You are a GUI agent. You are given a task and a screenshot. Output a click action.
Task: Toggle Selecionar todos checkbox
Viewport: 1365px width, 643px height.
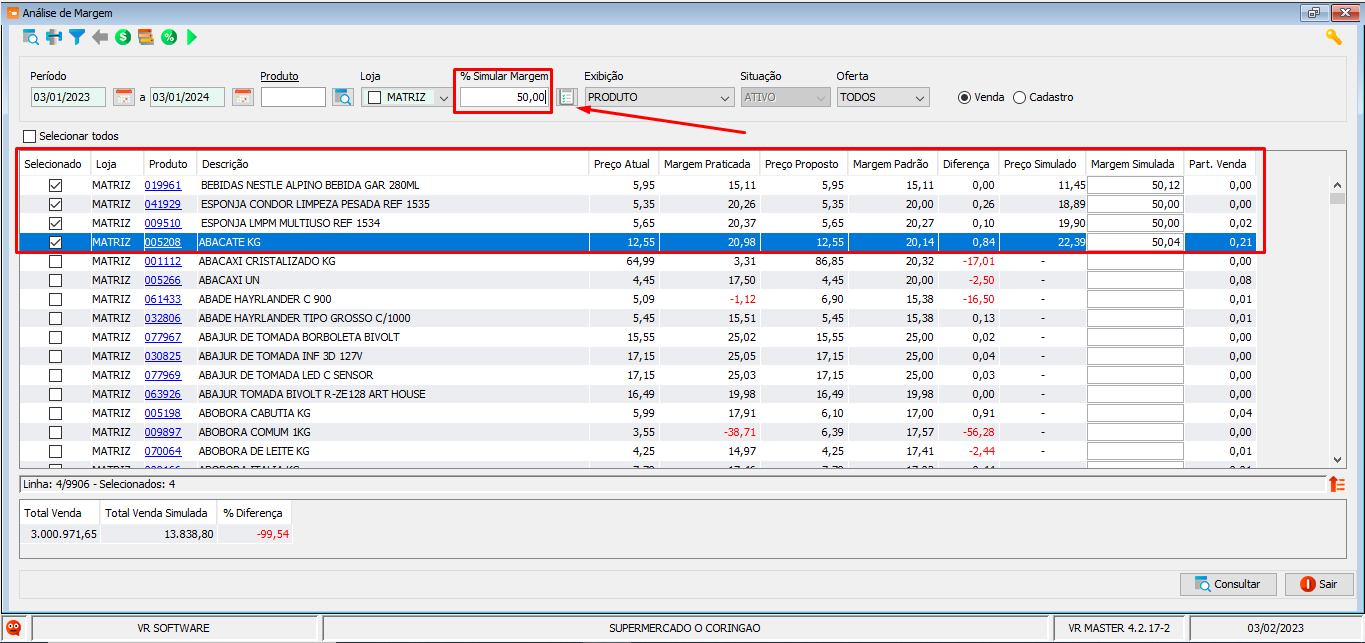coord(29,136)
